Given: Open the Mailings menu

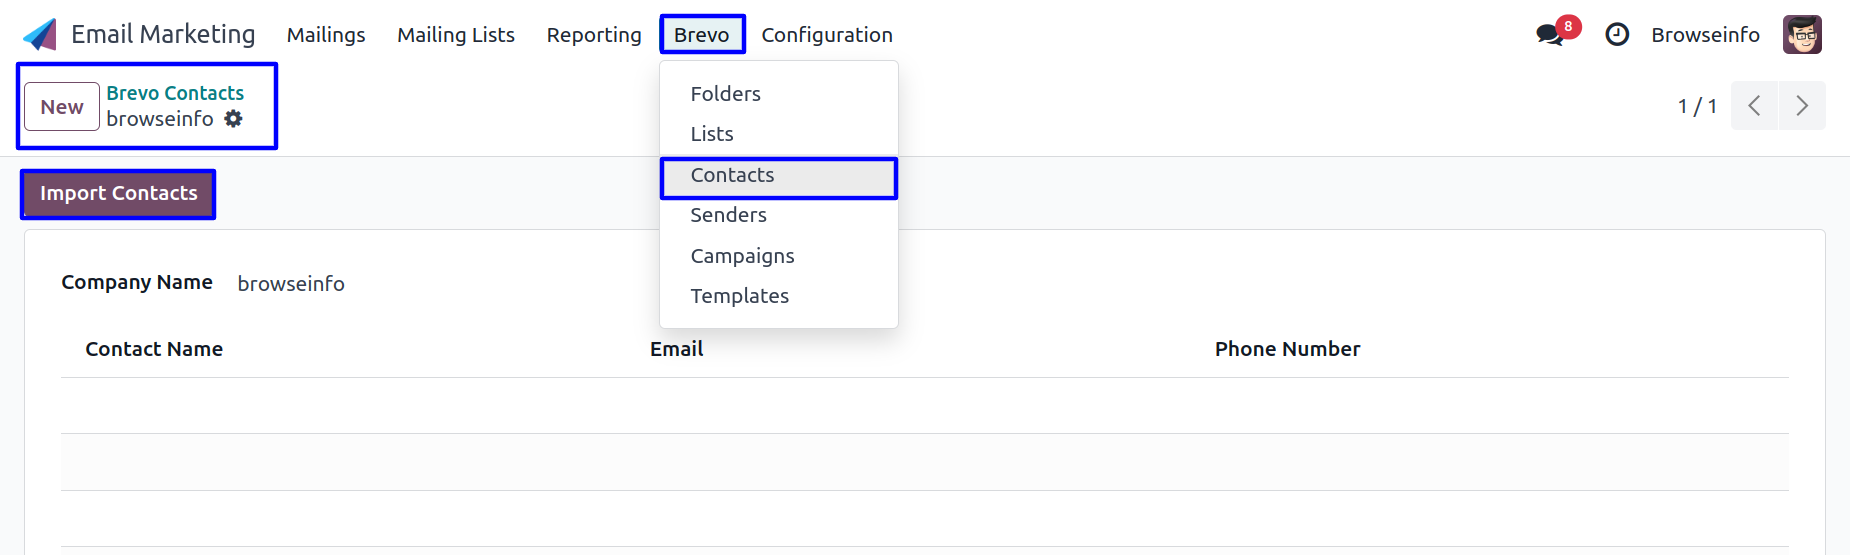Looking at the screenshot, I should click(x=326, y=35).
